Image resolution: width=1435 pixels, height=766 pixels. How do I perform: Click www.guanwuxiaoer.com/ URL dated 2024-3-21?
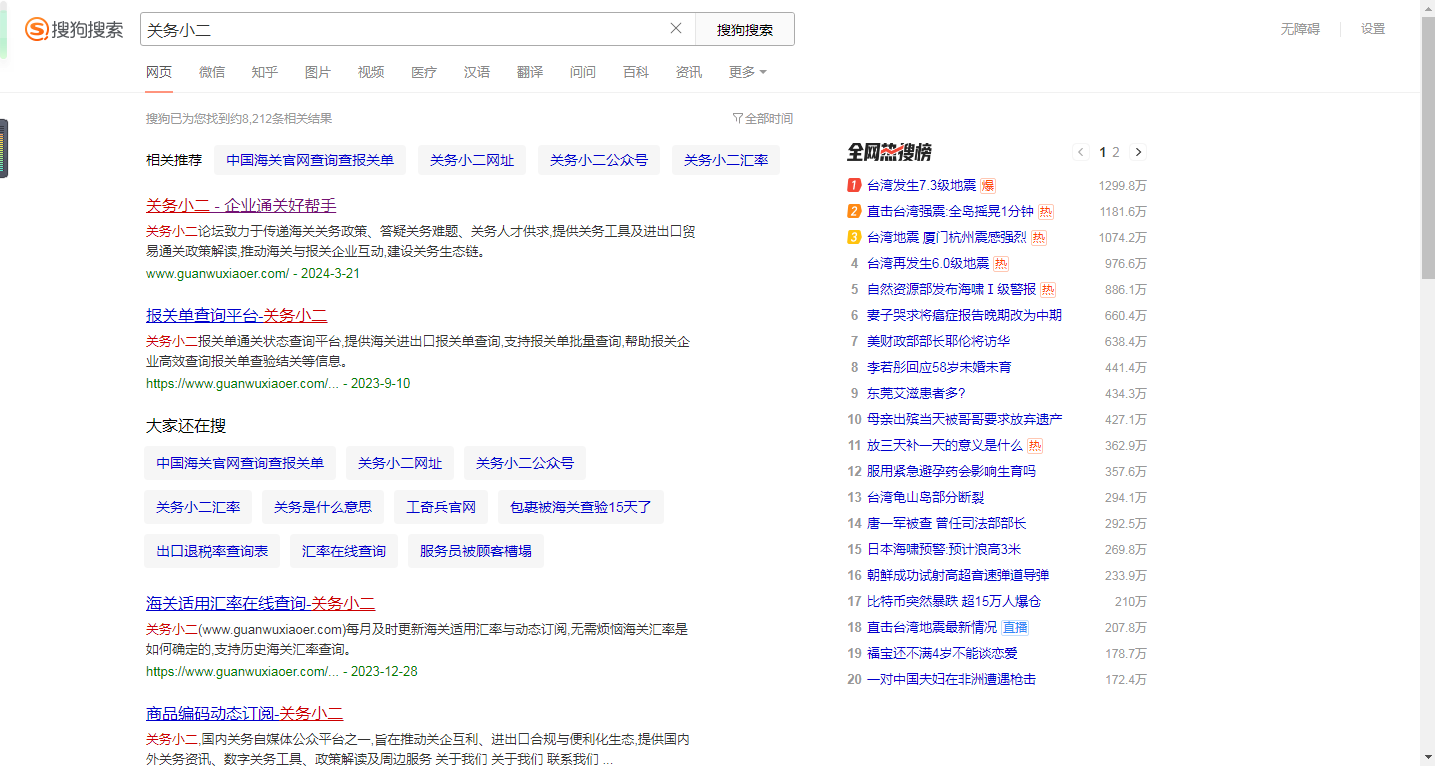pos(253,273)
